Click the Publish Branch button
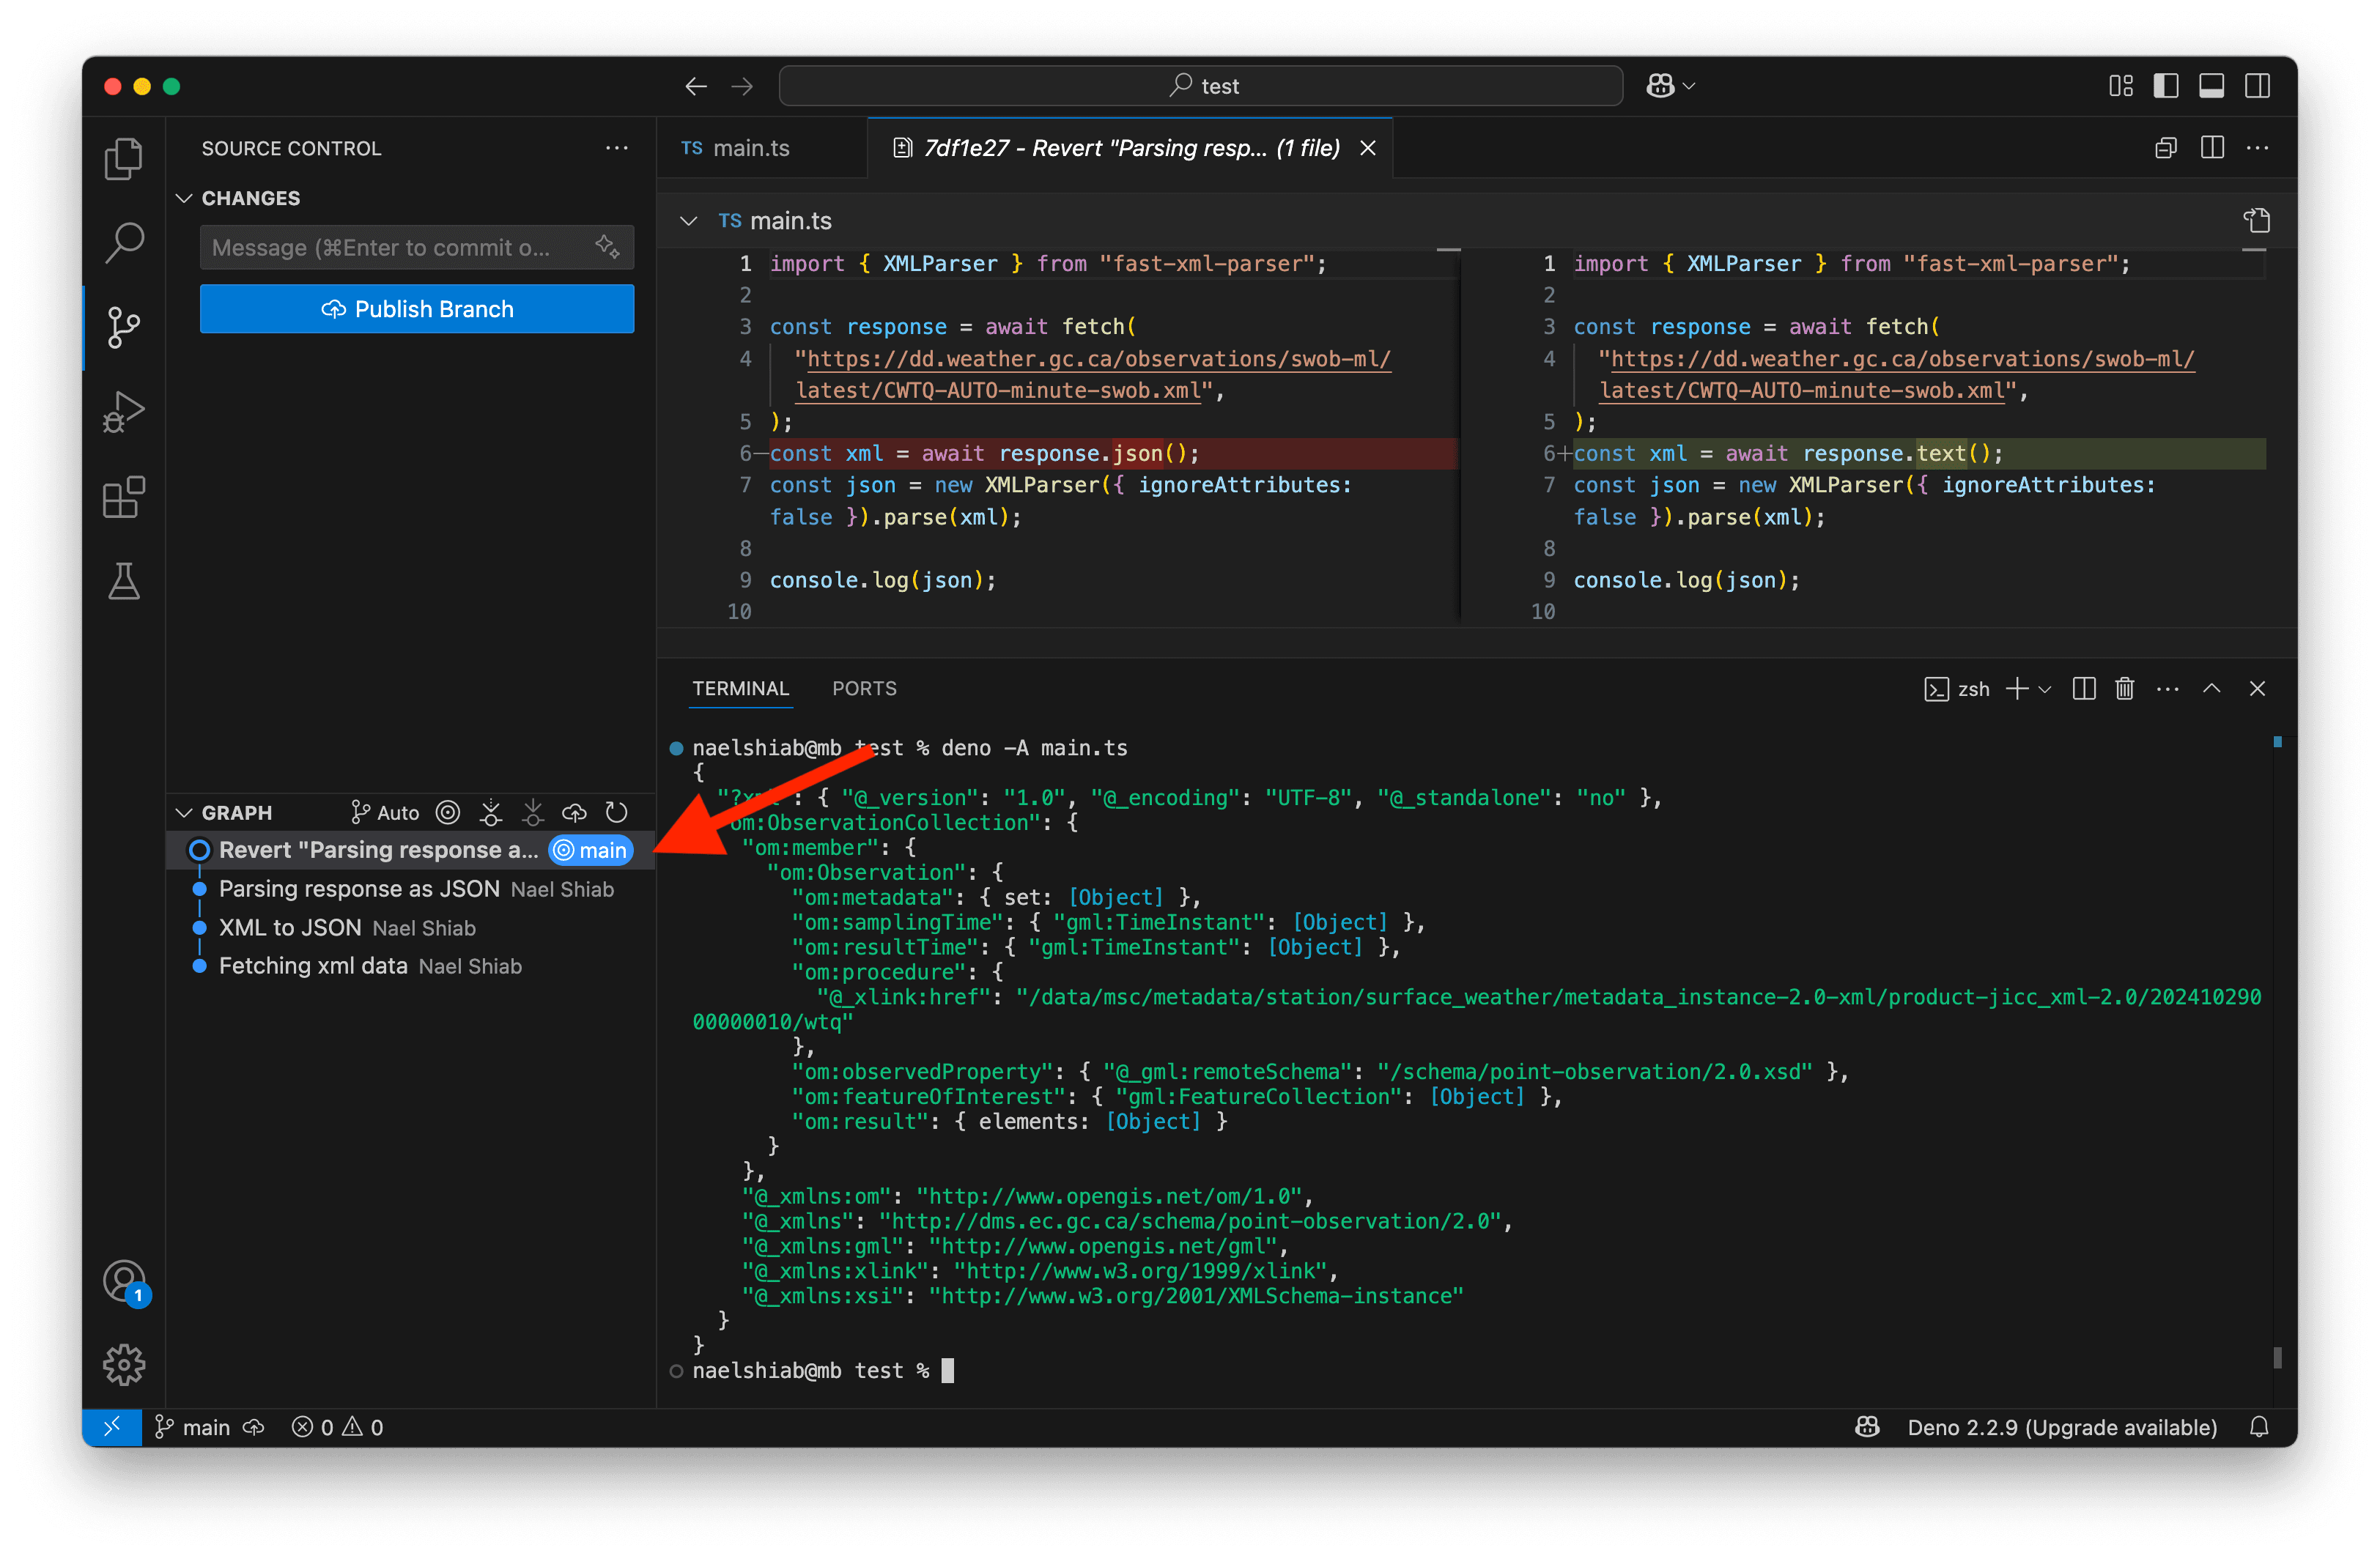The height and width of the screenshot is (1556, 2380). pos(417,309)
